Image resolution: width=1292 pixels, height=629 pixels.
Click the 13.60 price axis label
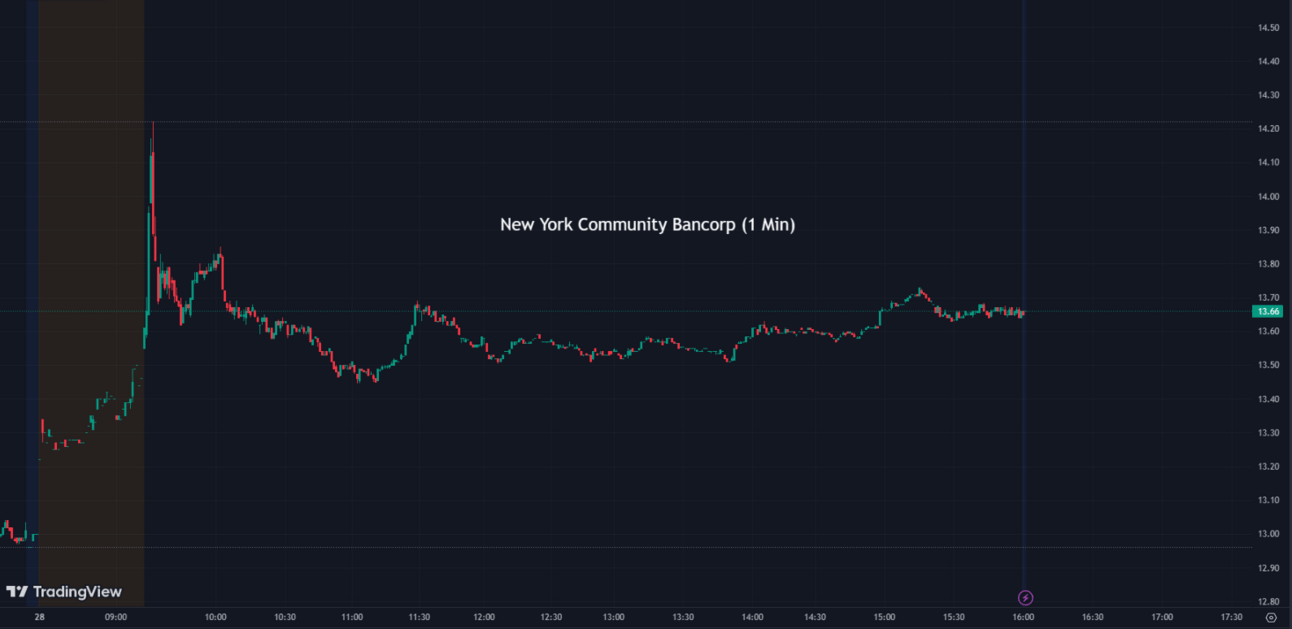[1268, 332]
